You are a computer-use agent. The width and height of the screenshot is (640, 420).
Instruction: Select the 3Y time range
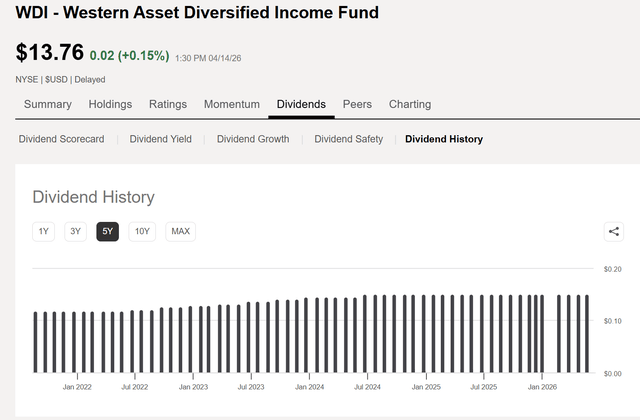(x=76, y=231)
